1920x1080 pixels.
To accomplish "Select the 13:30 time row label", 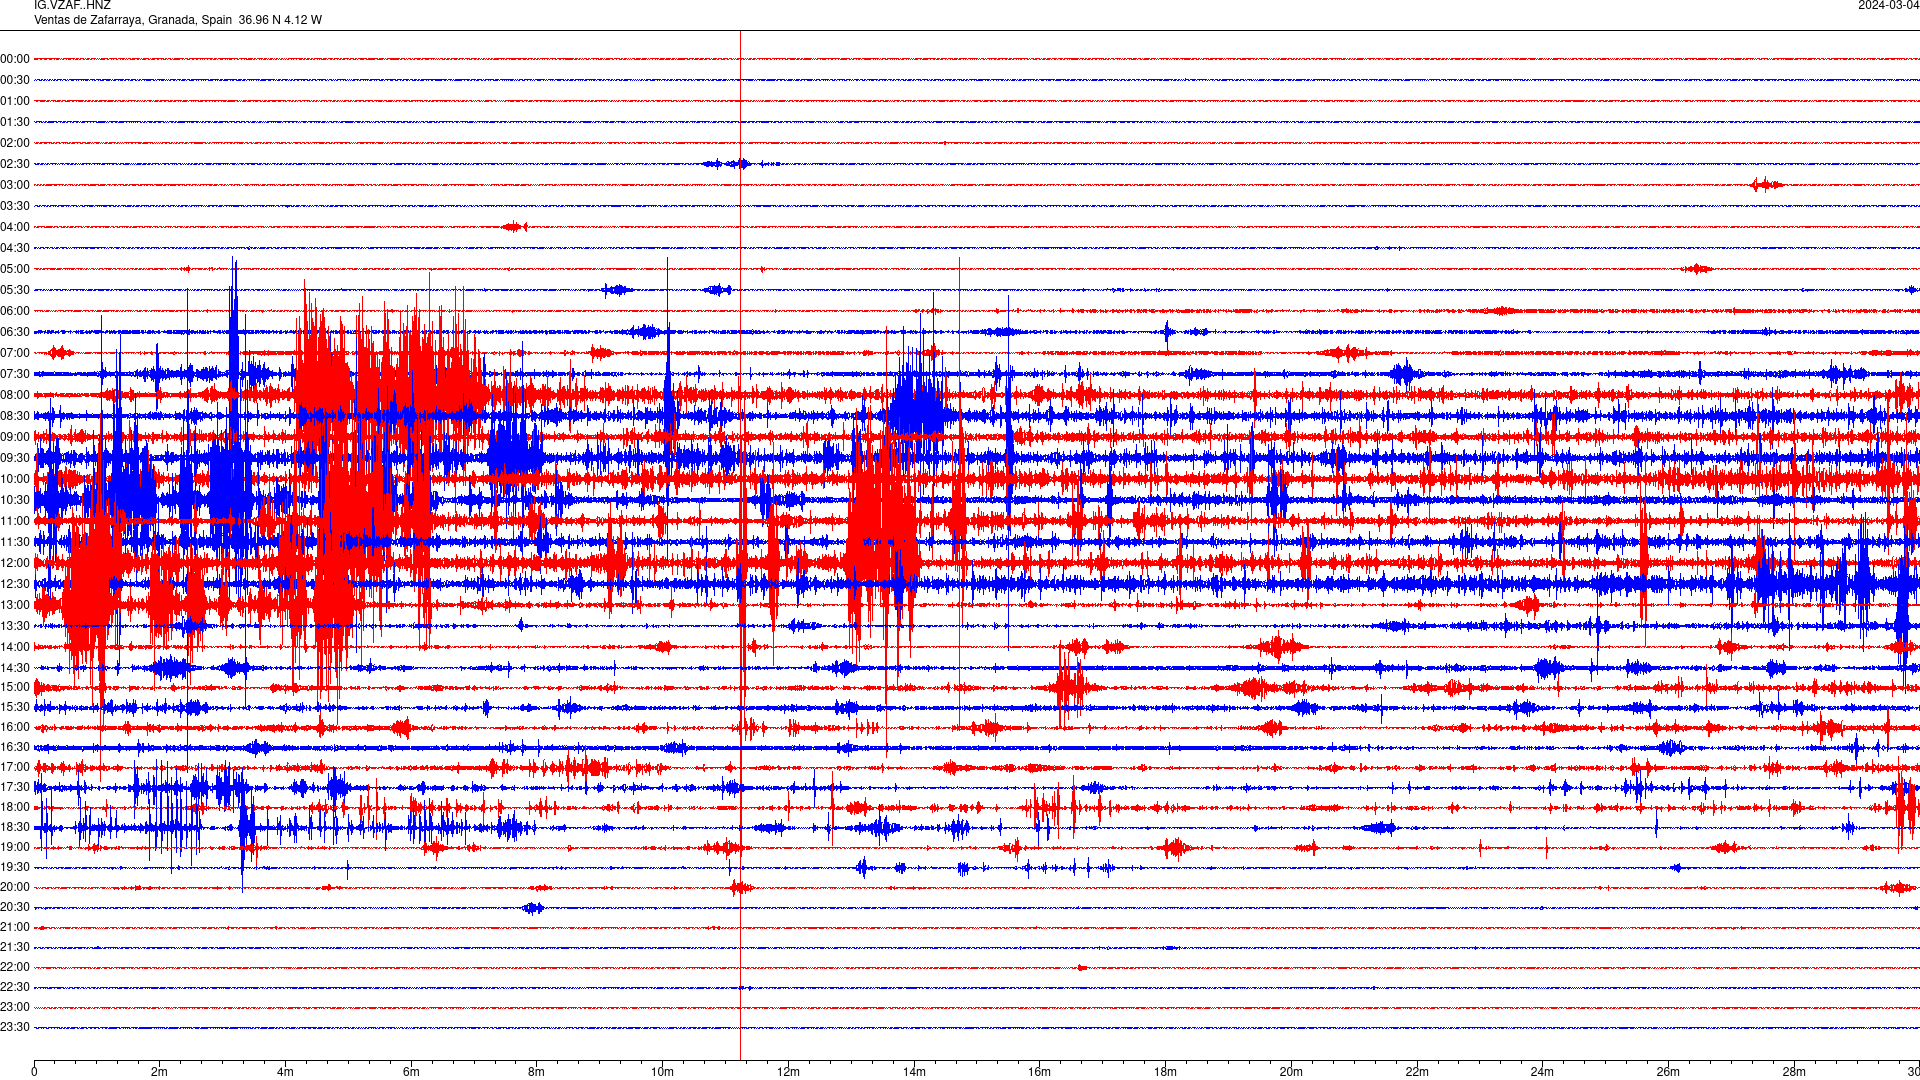I will (x=15, y=626).
